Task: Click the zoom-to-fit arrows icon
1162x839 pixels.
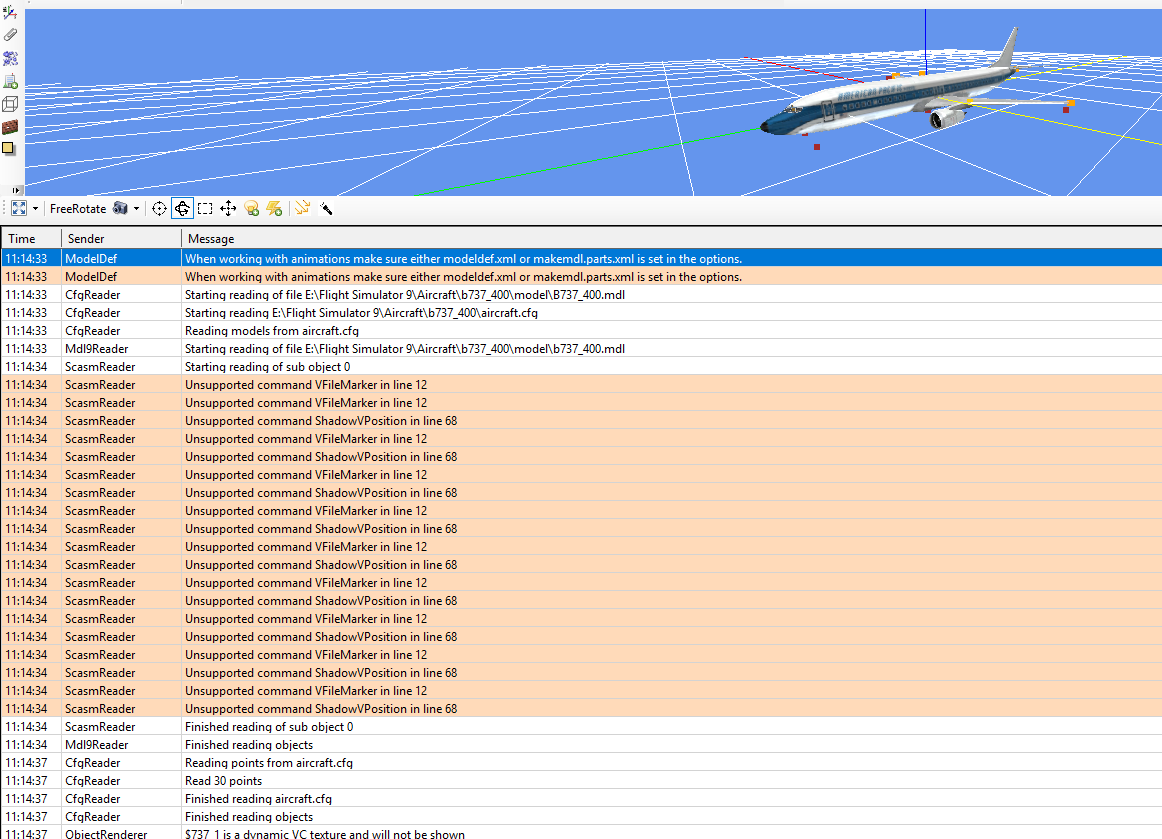Action: coord(19,209)
